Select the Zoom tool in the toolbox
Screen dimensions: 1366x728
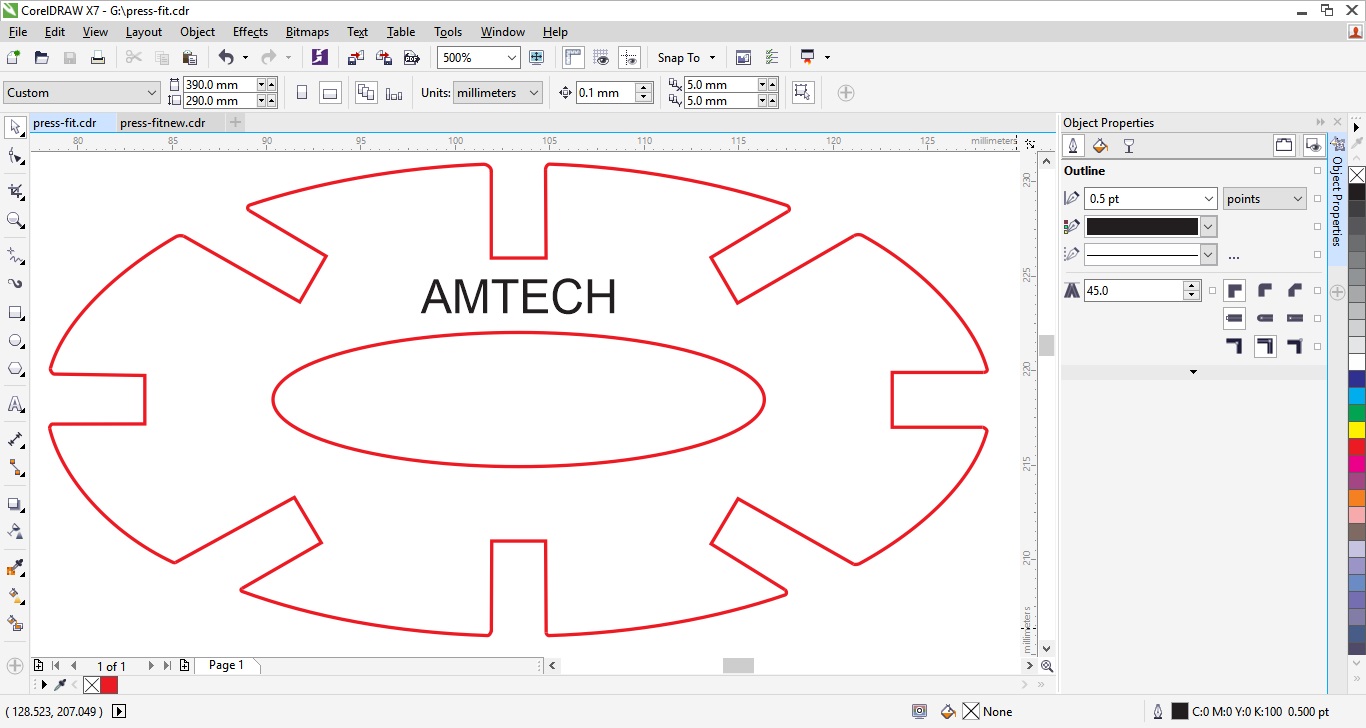(16, 220)
